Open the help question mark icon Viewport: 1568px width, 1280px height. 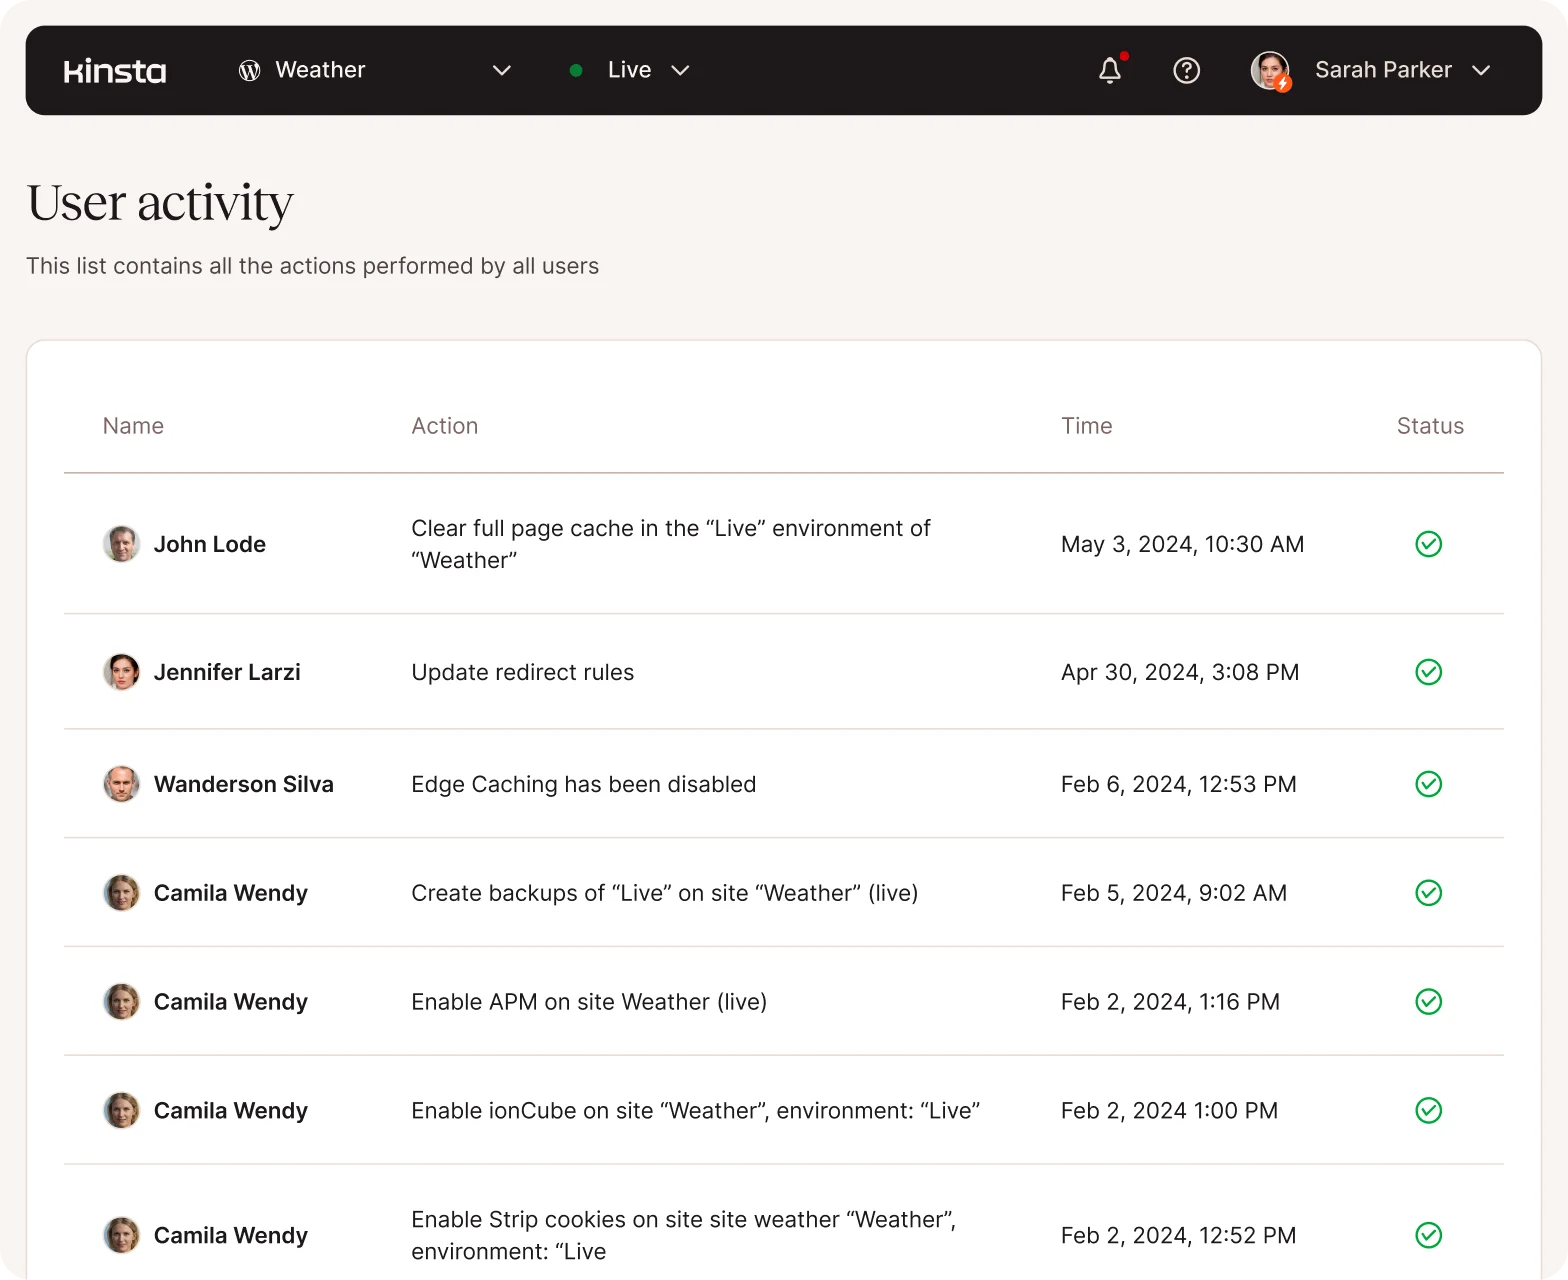click(x=1186, y=70)
